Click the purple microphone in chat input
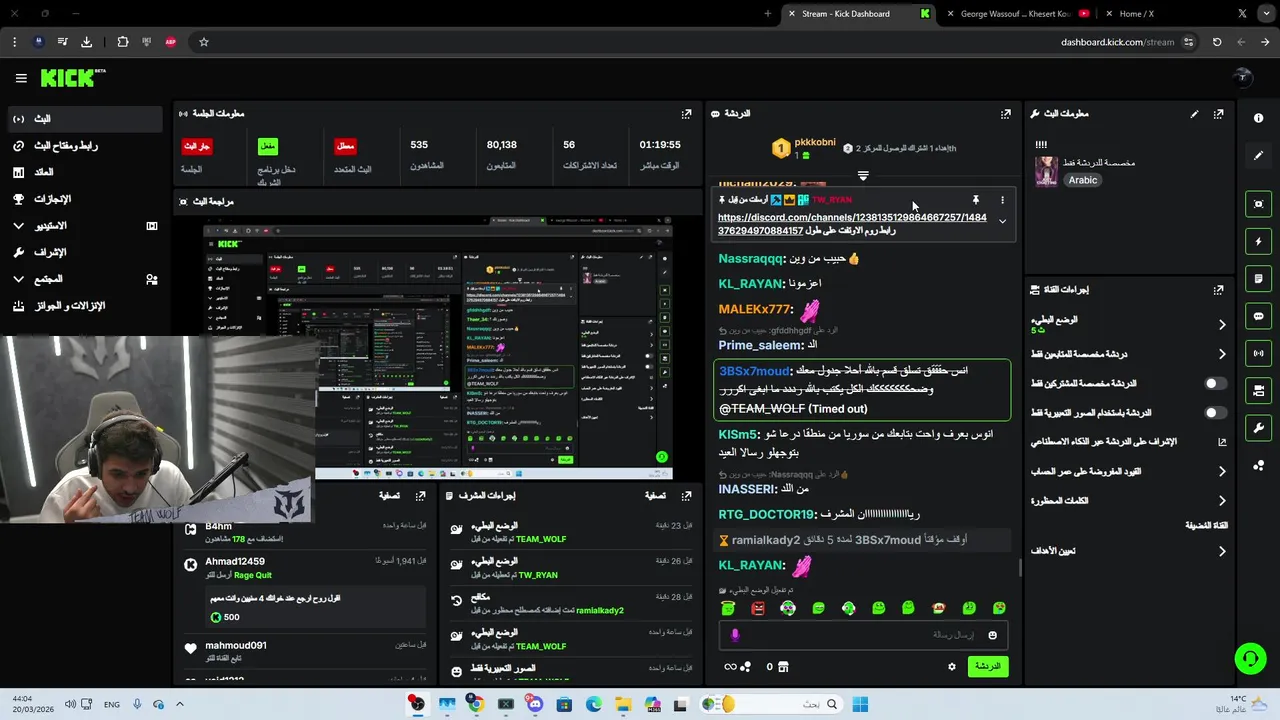Viewport: 1280px width, 720px height. pyautogui.click(x=735, y=635)
